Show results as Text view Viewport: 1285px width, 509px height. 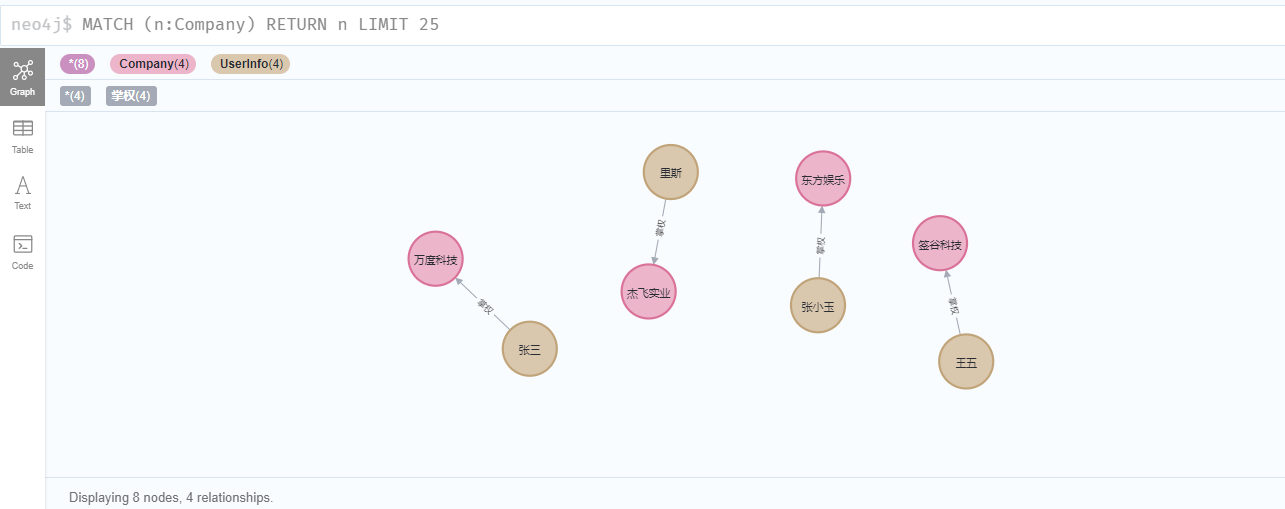pyautogui.click(x=22, y=193)
